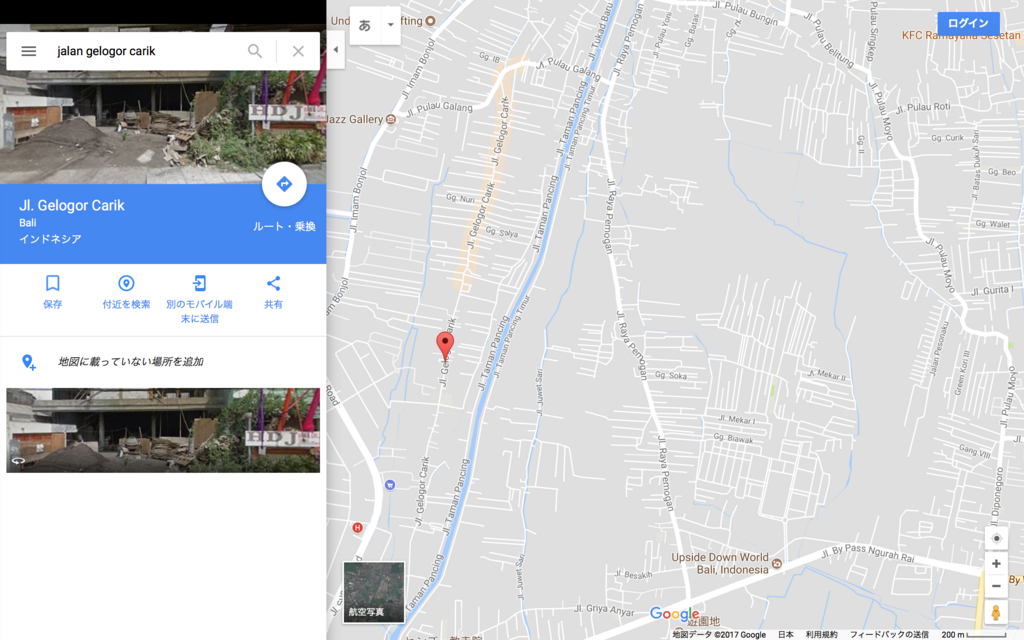
Task: Click the Gg. Curik street label
Action: click(x=947, y=138)
